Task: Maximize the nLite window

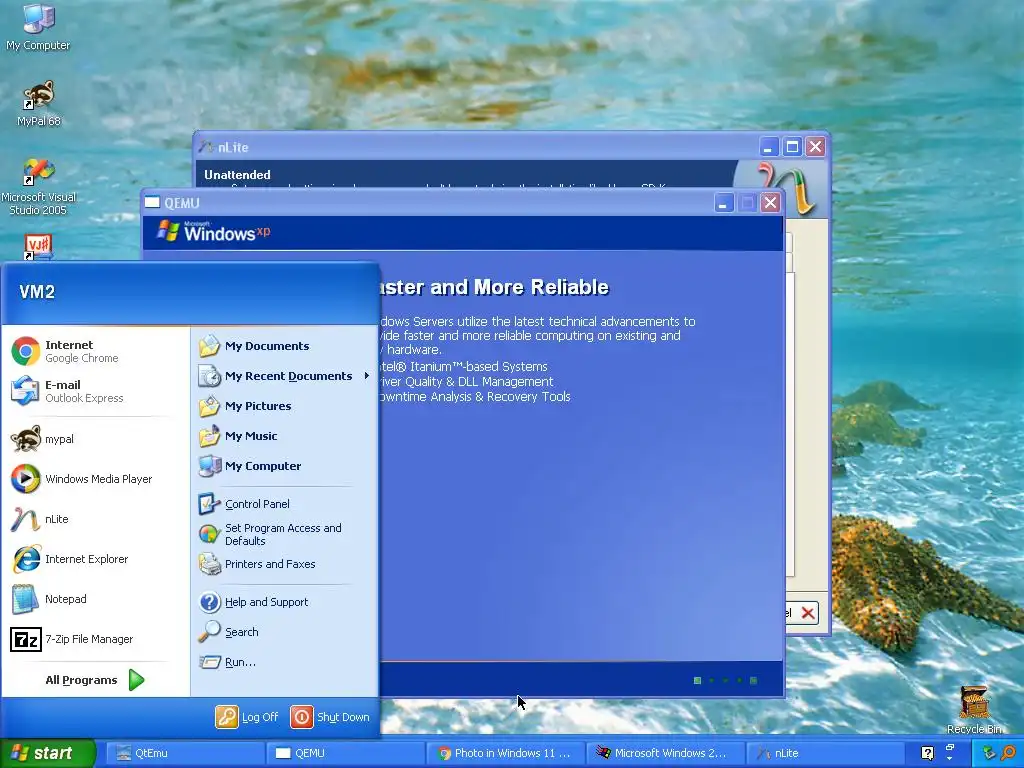Action: [792, 147]
